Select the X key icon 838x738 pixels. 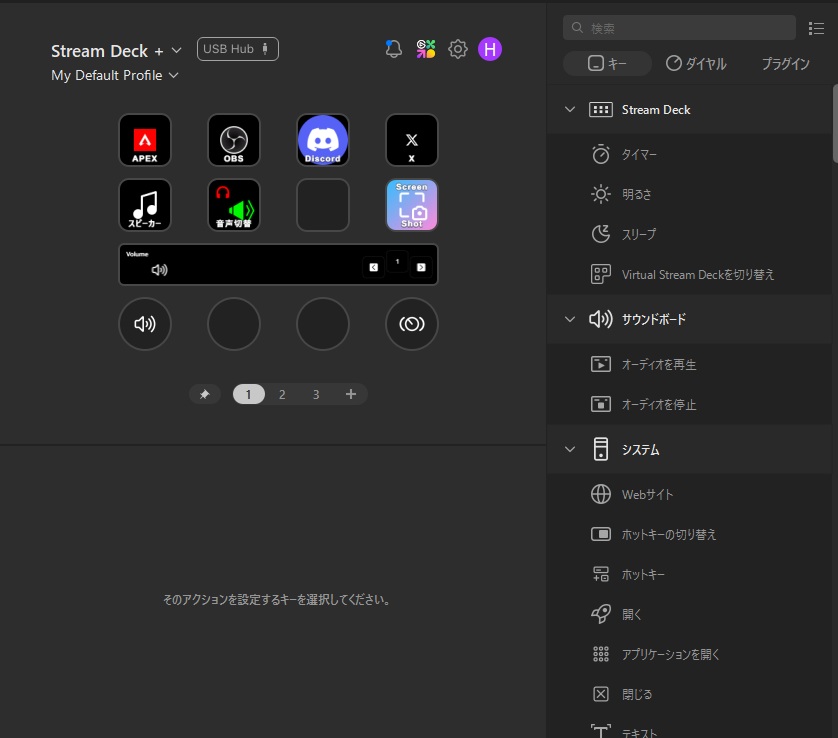[x=411, y=140]
